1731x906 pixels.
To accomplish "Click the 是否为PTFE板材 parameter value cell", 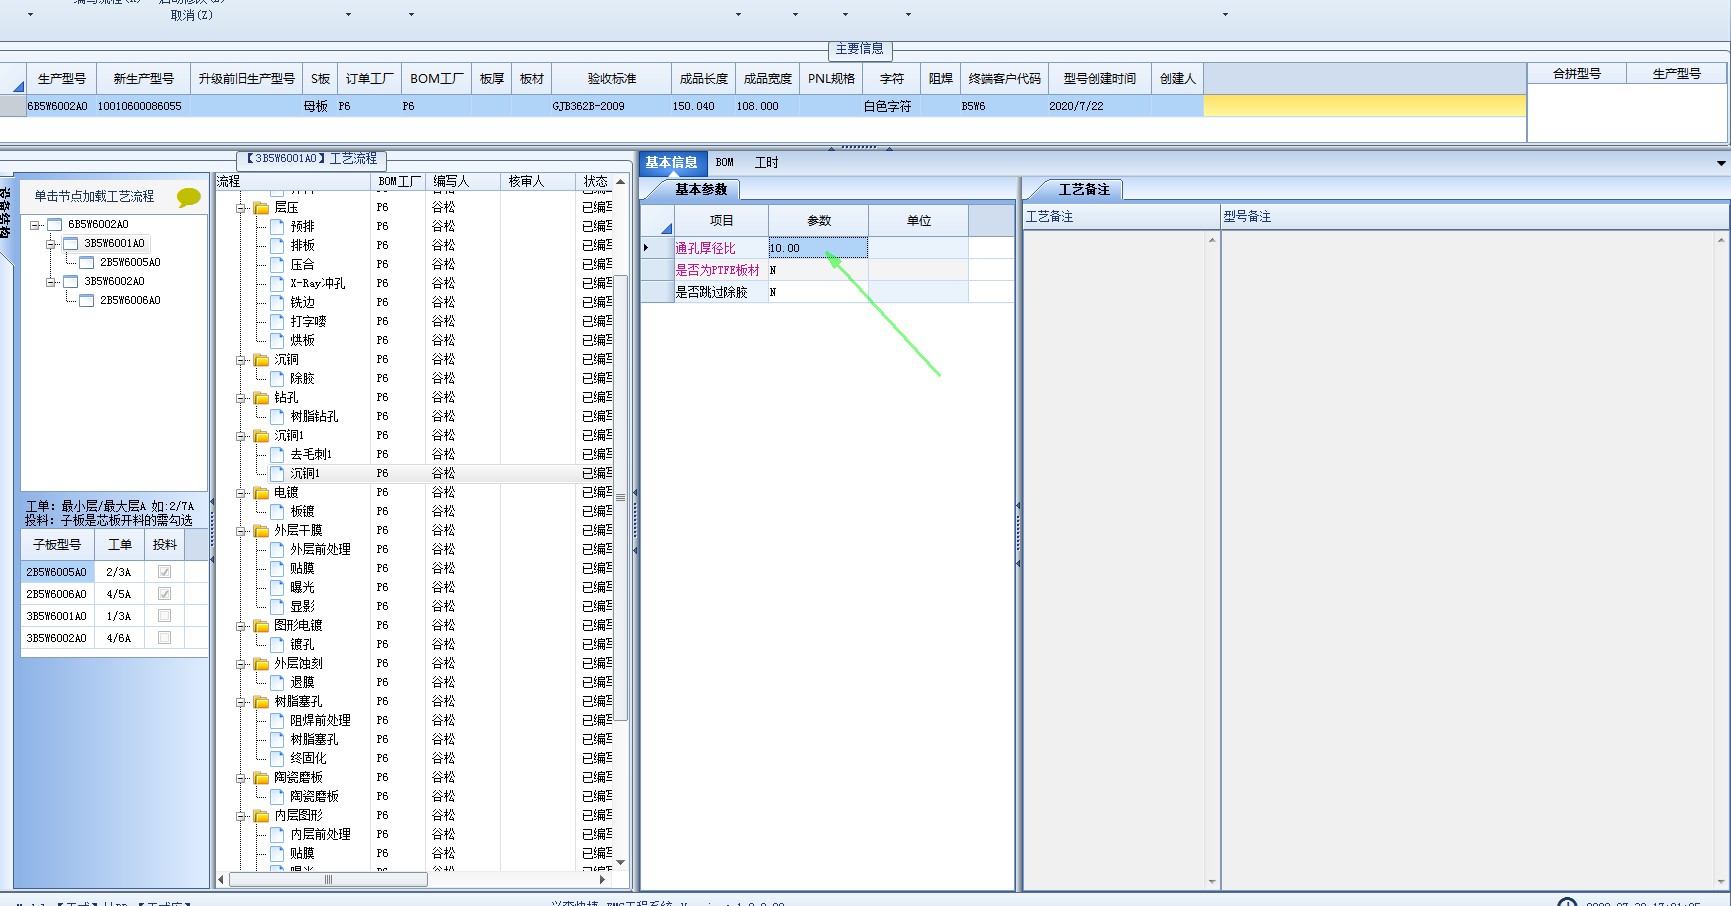I will coord(817,270).
